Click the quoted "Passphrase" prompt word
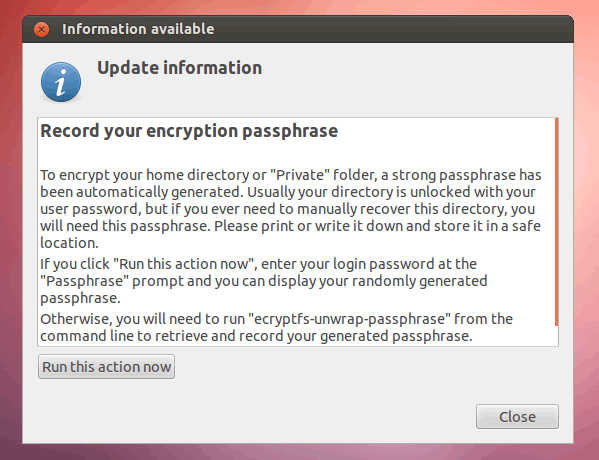 point(84,281)
